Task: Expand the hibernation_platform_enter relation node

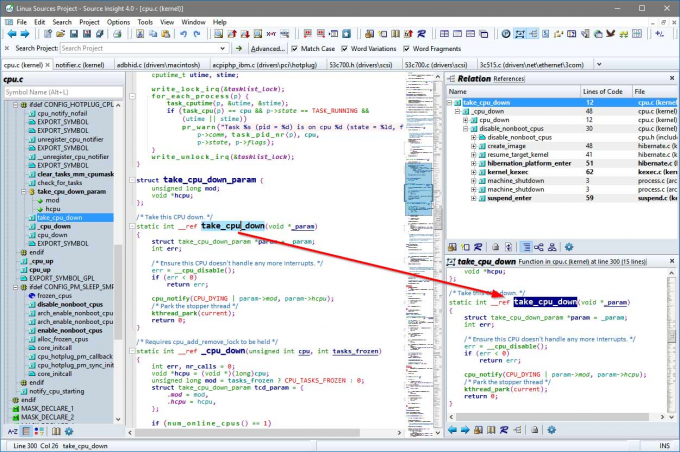Action: tap(474, 164)
